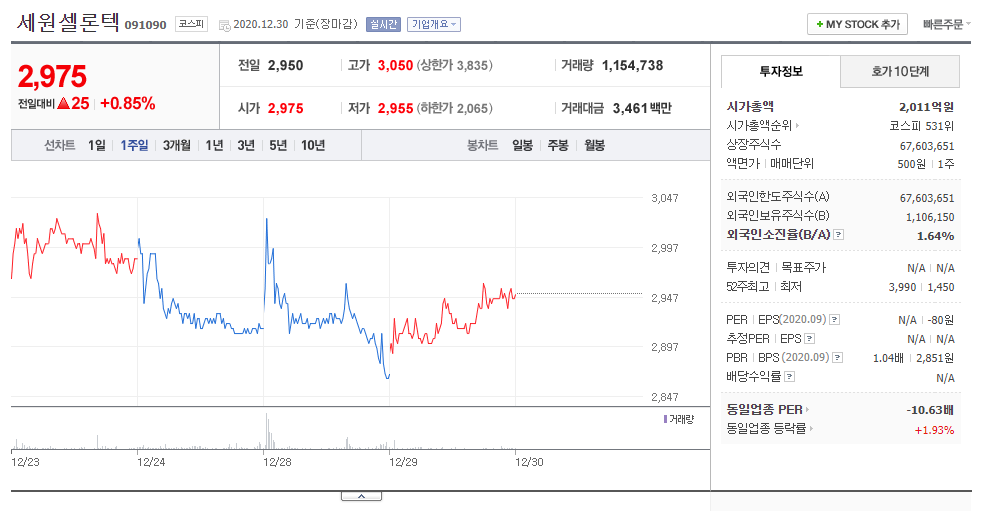Screen dimensions: 982x511
Task: Click help icon next to 외국인소진율(B/A)
Action: [x=839, y=235]
